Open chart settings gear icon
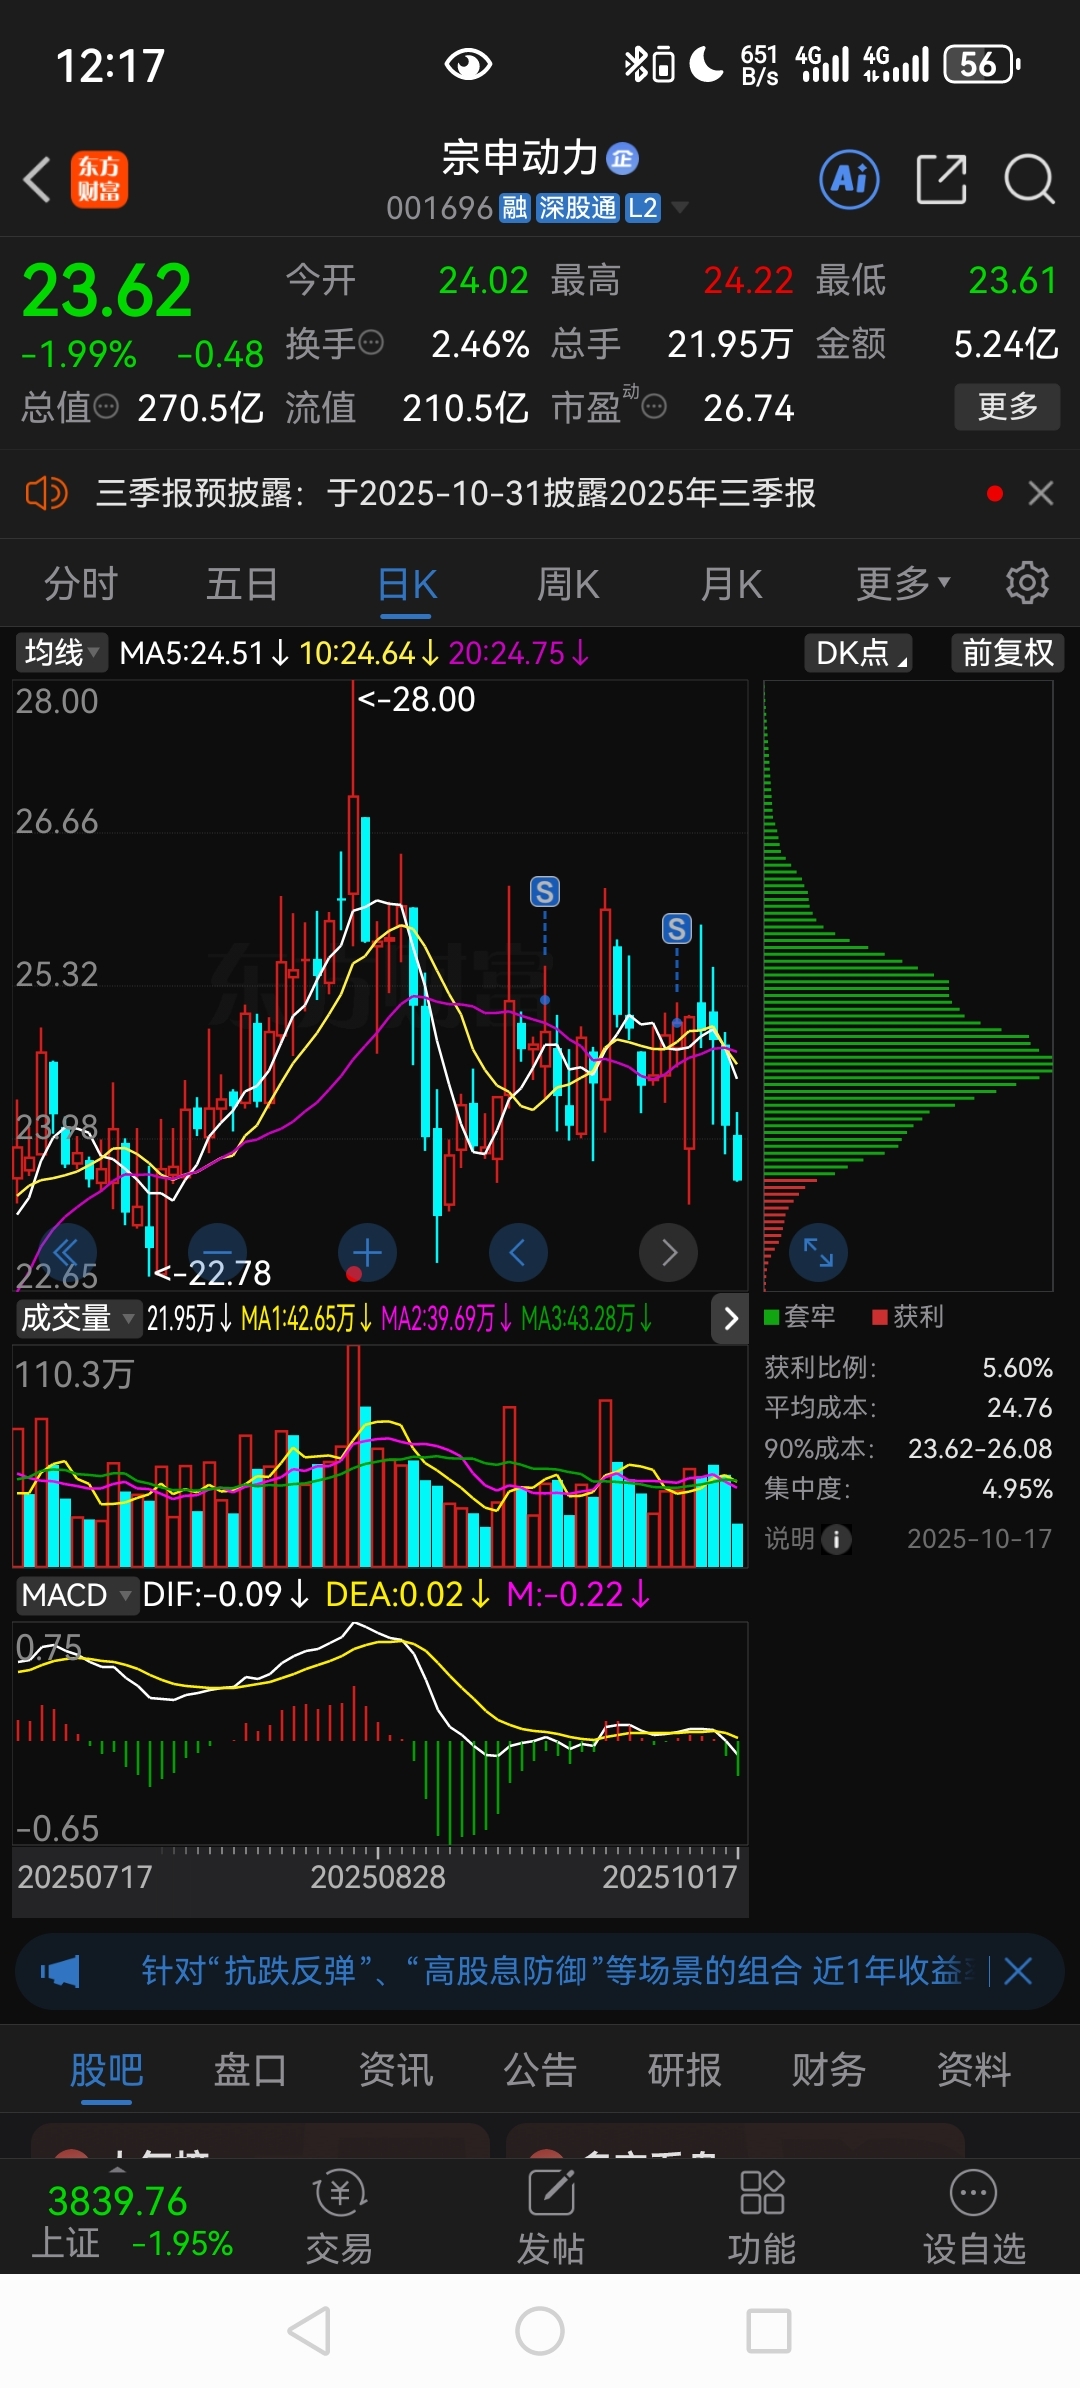1080x2388 pixels. 1027,583
